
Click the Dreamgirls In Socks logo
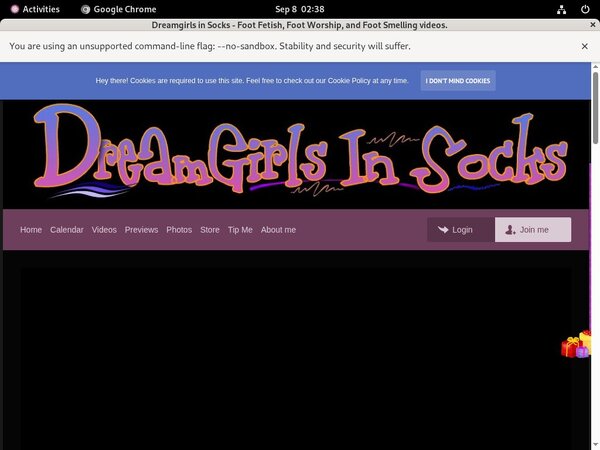click(x=298, y=155)
